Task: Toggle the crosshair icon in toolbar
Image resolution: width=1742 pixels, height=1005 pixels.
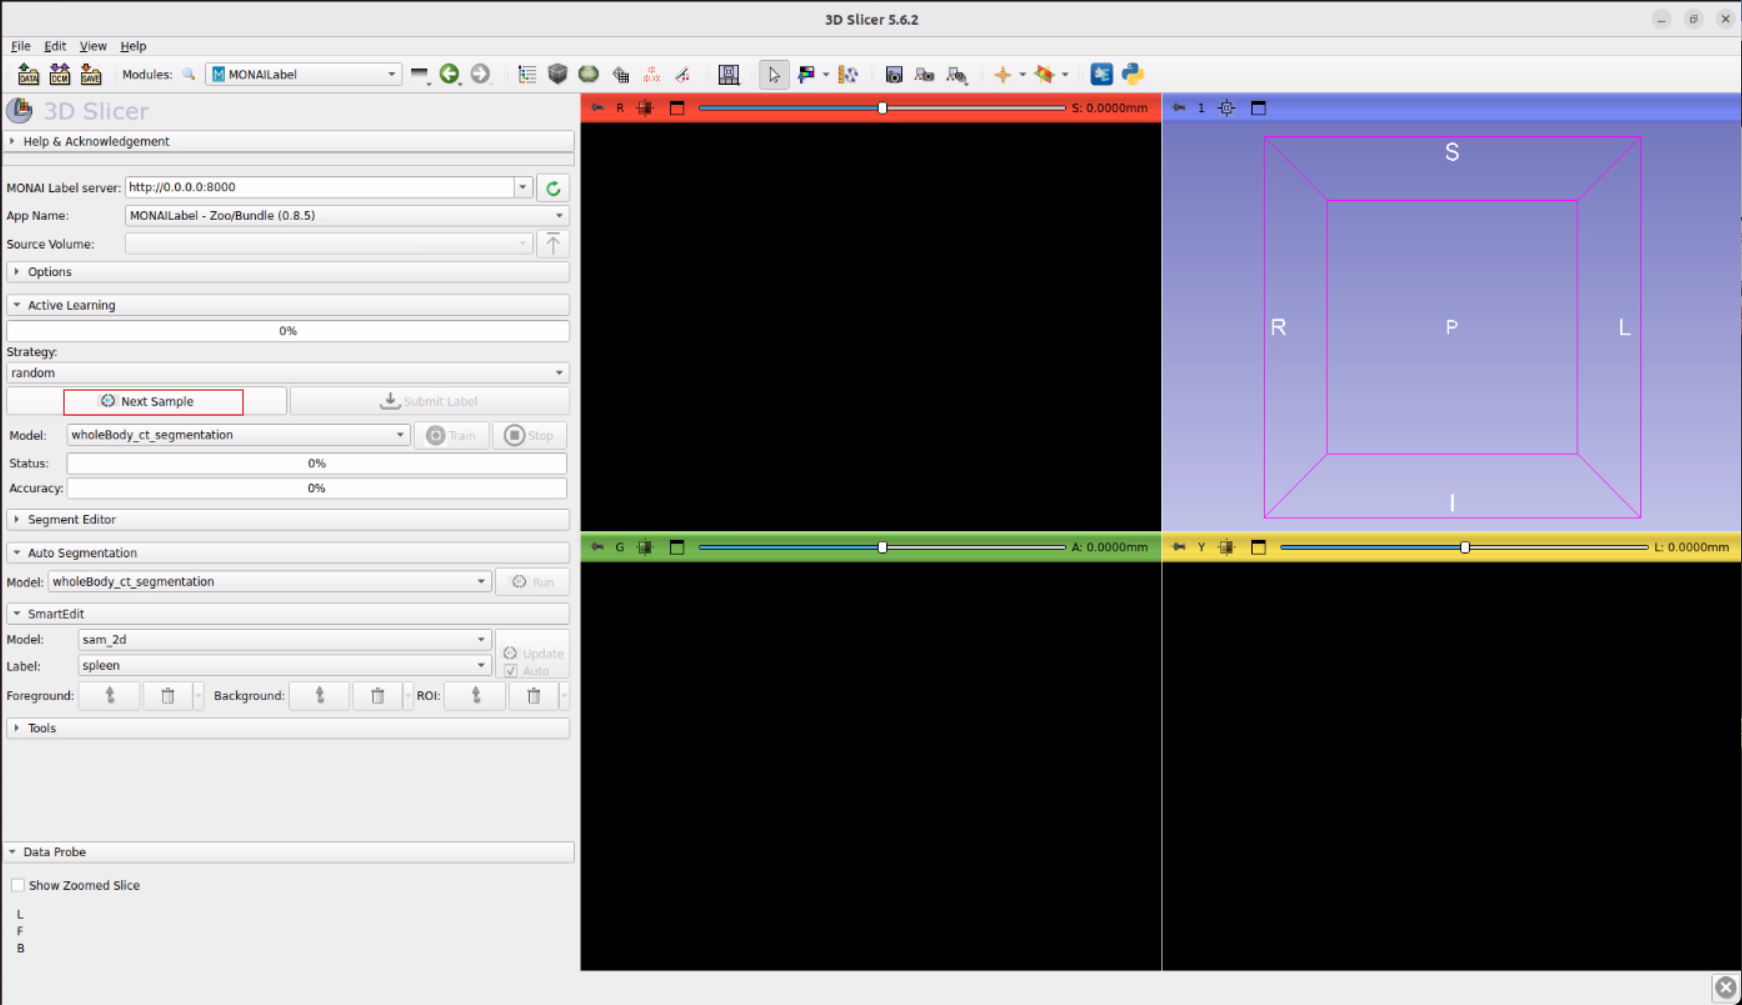Action: (x=1002, y=74)
